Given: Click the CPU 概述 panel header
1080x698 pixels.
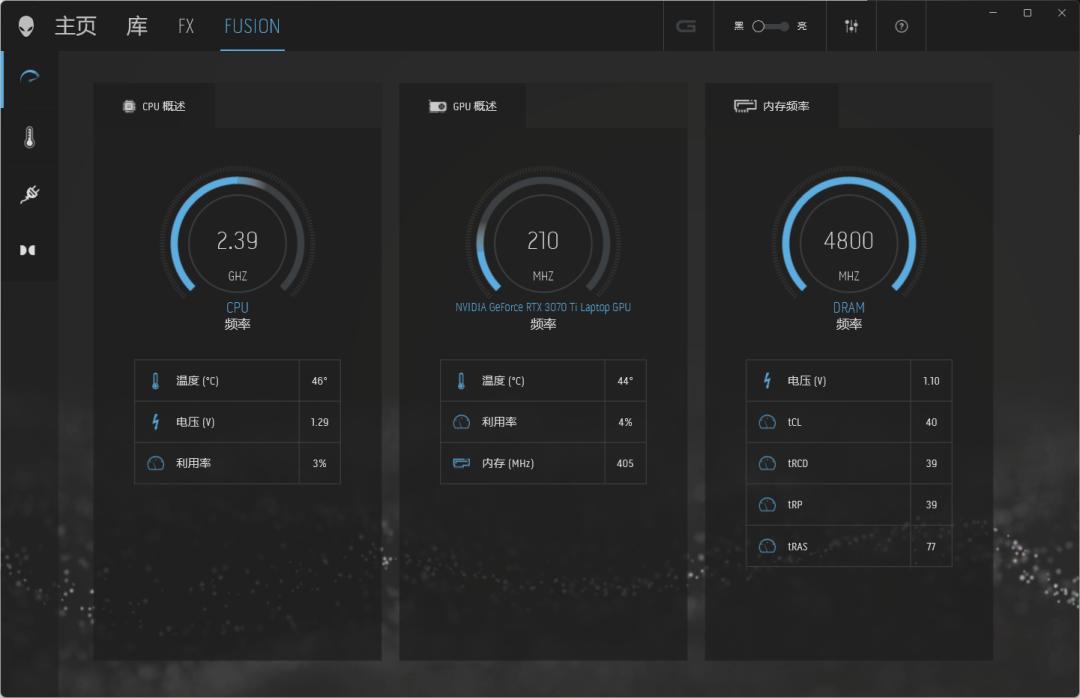Looking at the screenshot, I should (154, 106).
